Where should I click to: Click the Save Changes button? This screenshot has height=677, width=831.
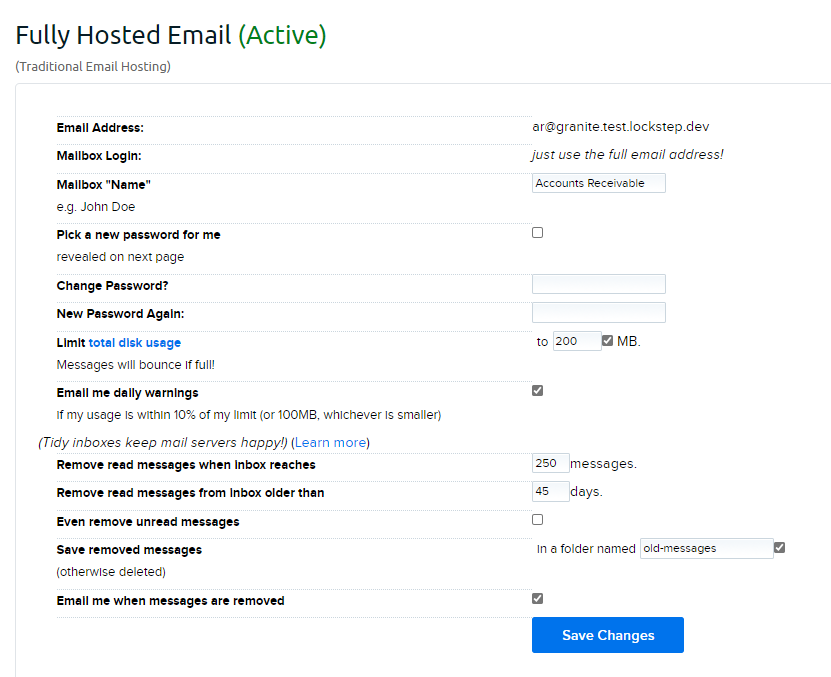607,635
